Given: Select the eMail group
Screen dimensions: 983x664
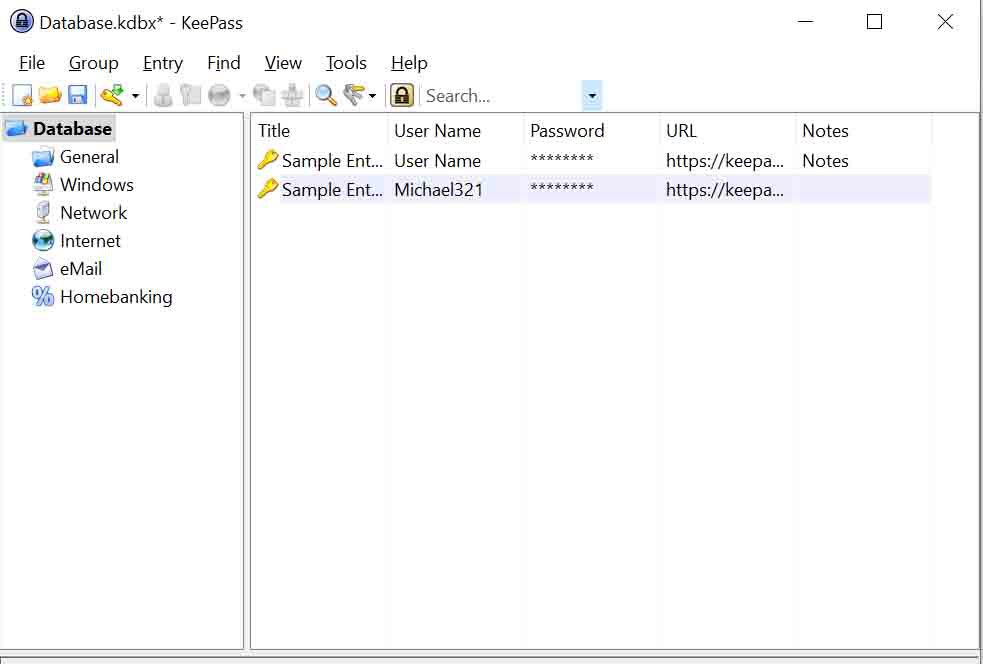Looking at the screenshot, I should pos(68,268).
